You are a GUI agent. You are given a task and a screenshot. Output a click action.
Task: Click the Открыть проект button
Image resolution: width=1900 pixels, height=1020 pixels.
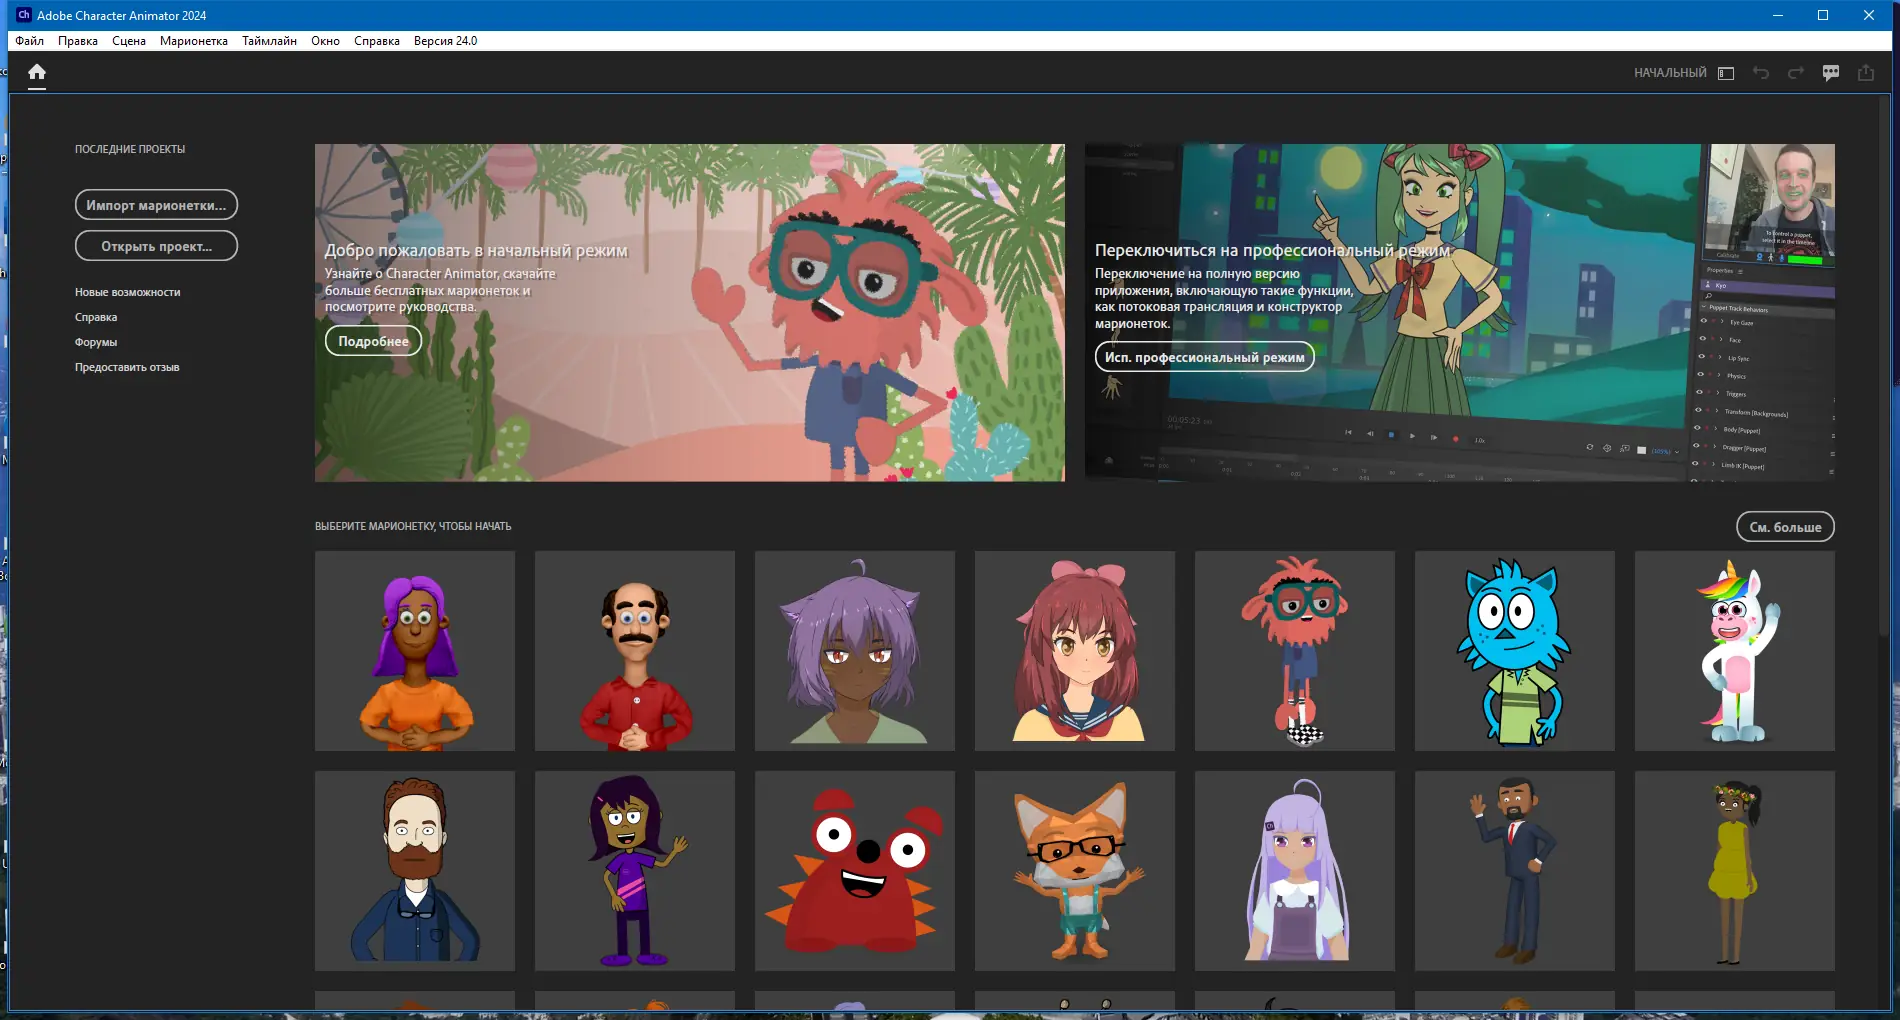(156, 245)
